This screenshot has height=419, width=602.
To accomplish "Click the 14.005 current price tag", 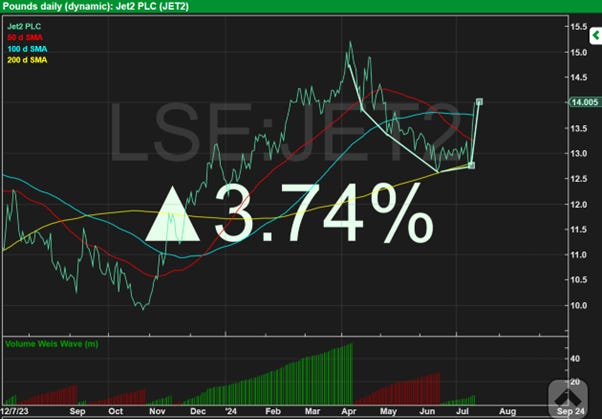I will coord(584,102).
